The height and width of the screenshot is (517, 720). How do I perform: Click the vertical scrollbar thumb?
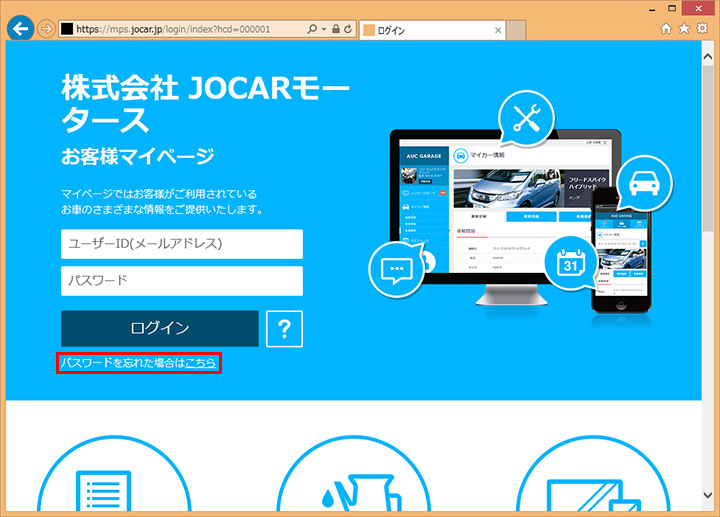[708, 149]
